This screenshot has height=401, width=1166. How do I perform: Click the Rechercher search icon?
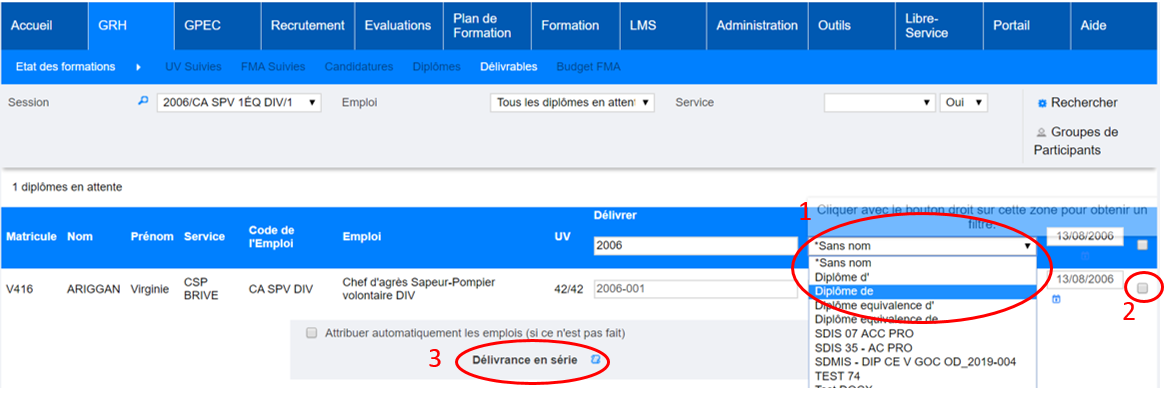click(x=1042, y=103)
